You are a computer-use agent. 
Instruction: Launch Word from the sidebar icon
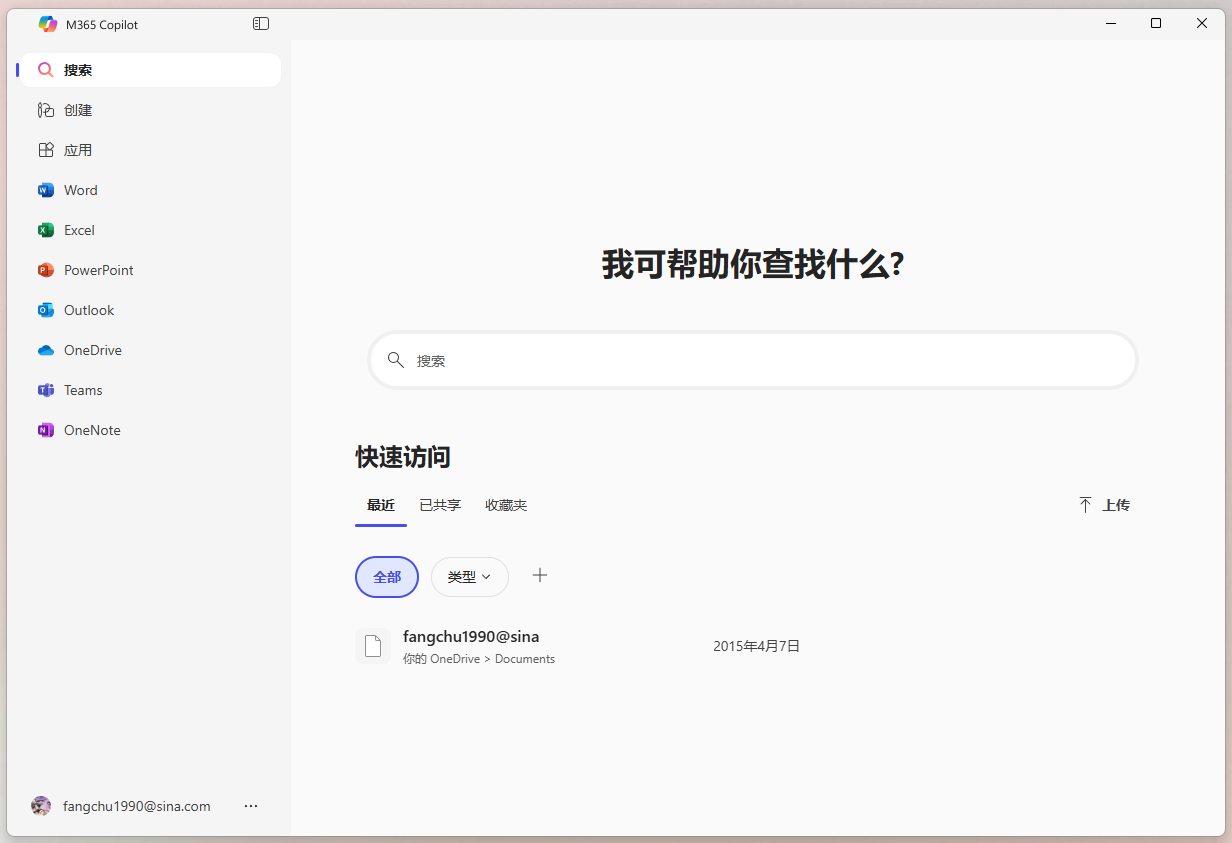click(x=46, y=190)
